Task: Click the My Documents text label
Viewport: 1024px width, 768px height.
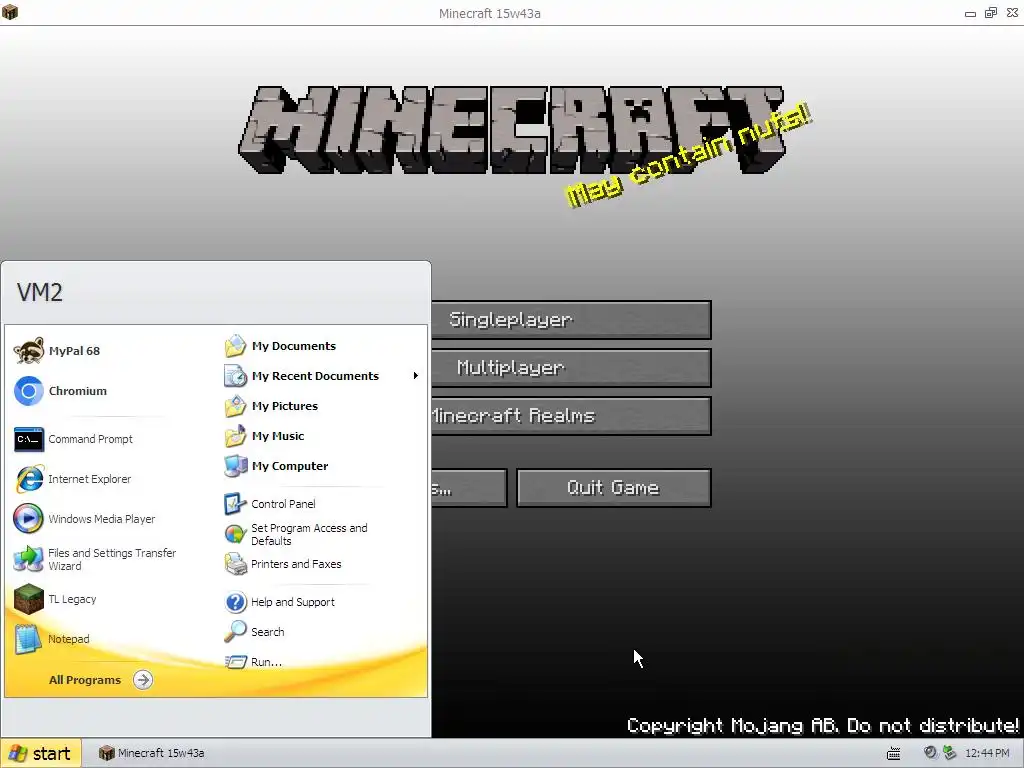Action: click(294, 345)
